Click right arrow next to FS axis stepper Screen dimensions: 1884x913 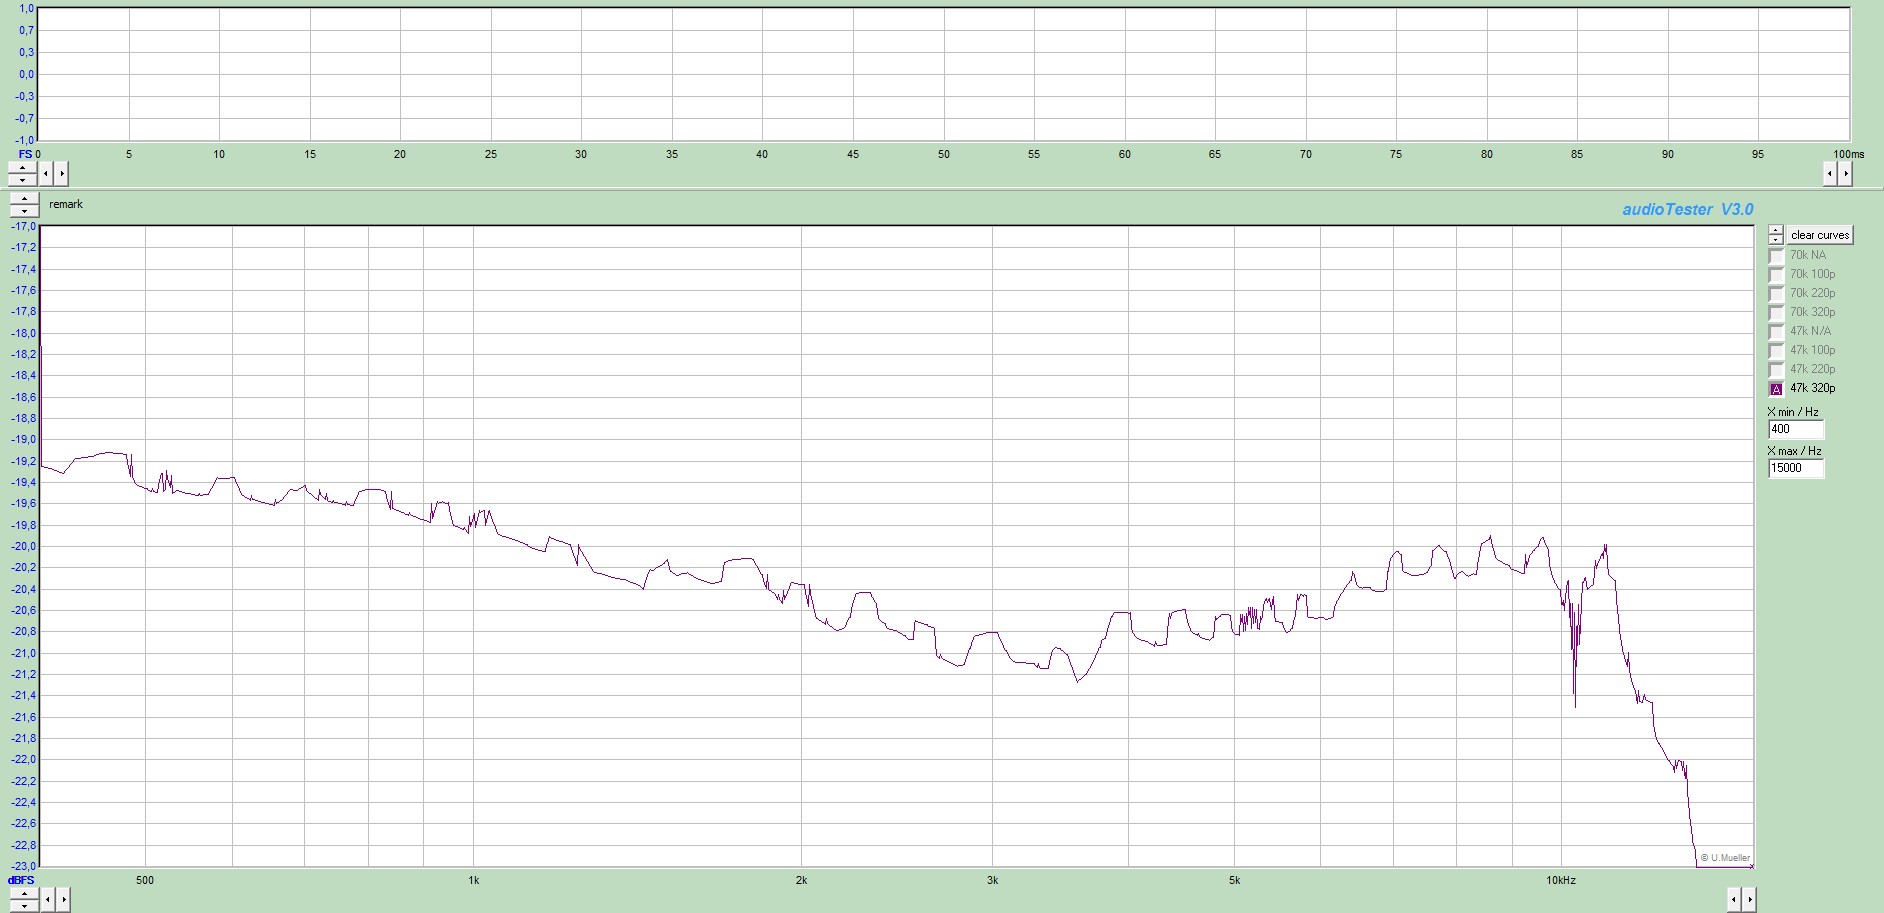click(x=62, y=174)
